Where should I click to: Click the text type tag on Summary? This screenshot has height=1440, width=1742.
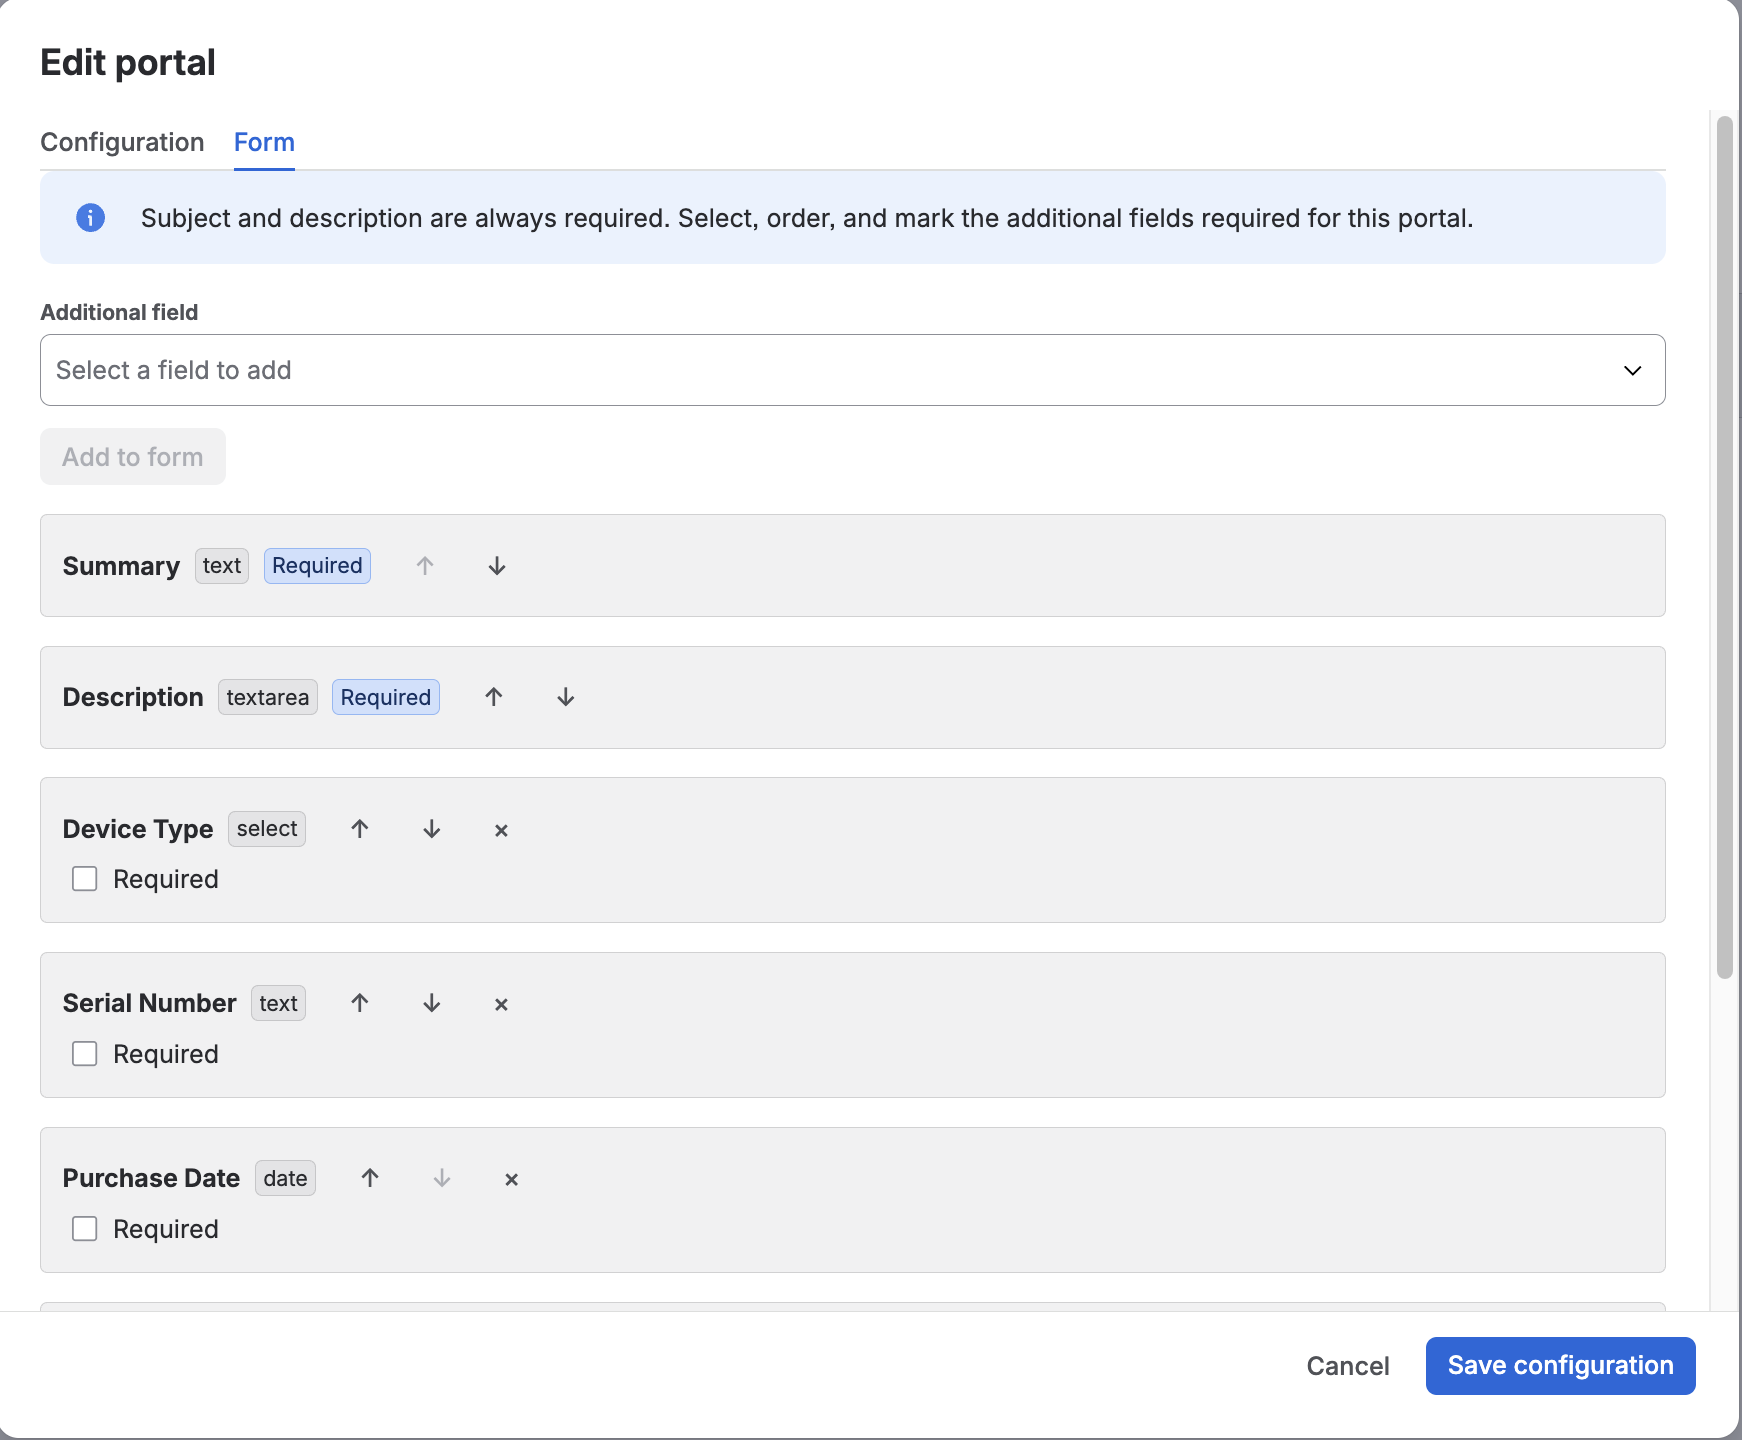pyautogui.click(x=222, y=566)
